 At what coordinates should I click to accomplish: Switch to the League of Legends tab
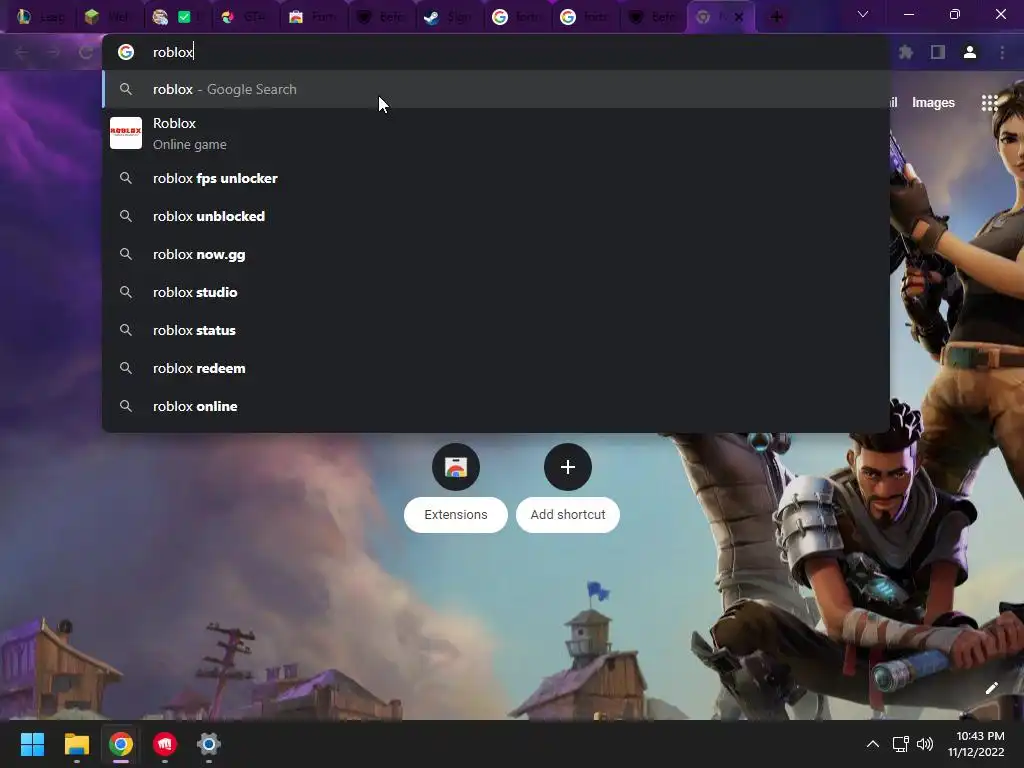pos(42,17)
